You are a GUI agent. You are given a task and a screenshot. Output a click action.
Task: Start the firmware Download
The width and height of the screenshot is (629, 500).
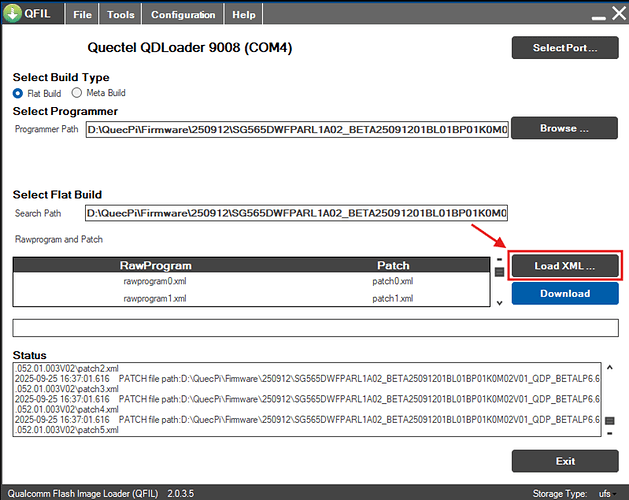(x=565, y=293)
